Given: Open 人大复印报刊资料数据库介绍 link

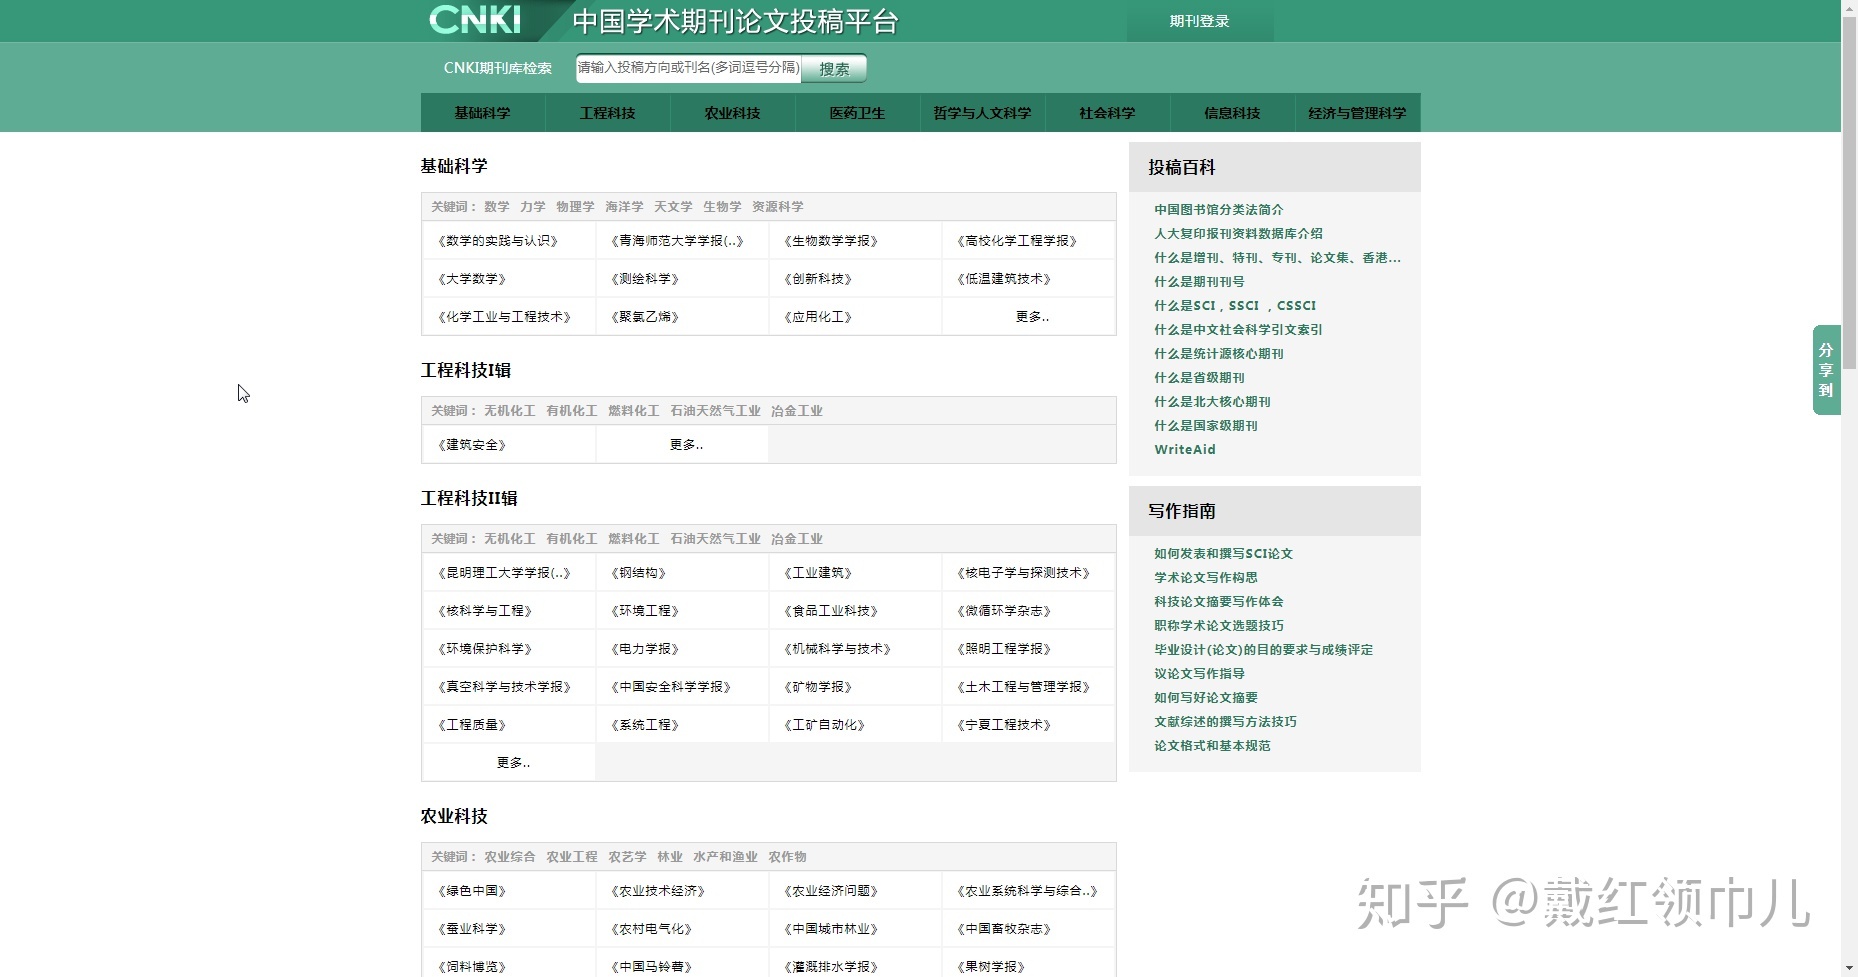Looking at the screenshot, I should tap(1238, 234).
